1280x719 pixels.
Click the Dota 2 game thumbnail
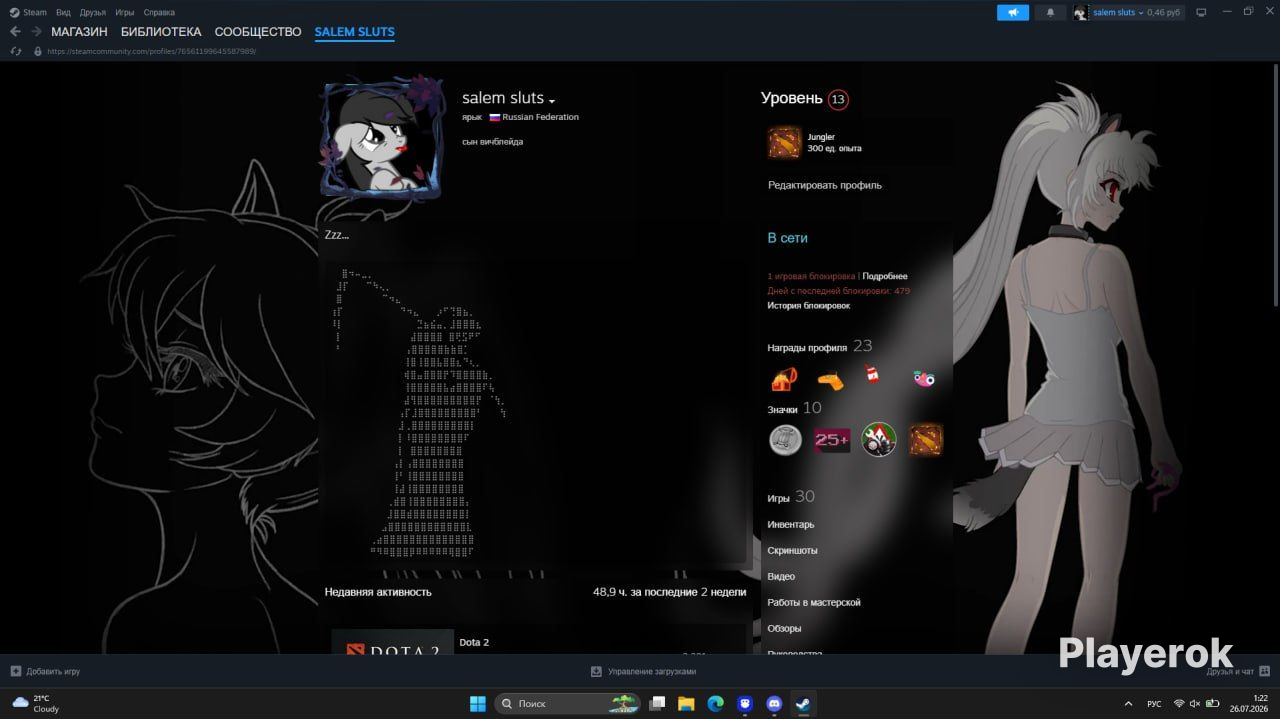392,642
